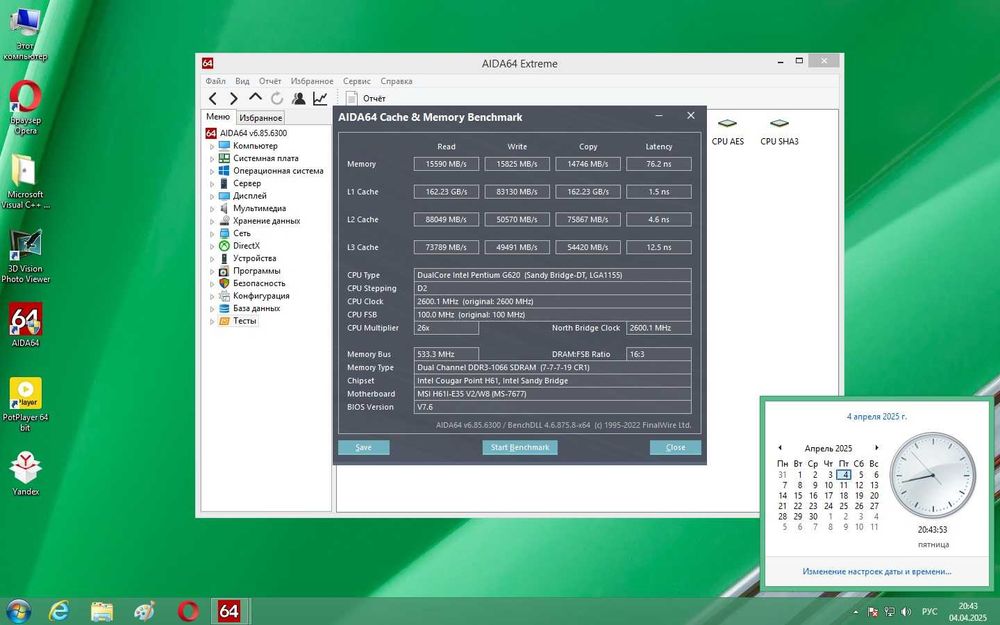Click the up-level arrow in AIDA64 toolbar
The width and height of the screenshot is (1000, 625).
point(255,97)
